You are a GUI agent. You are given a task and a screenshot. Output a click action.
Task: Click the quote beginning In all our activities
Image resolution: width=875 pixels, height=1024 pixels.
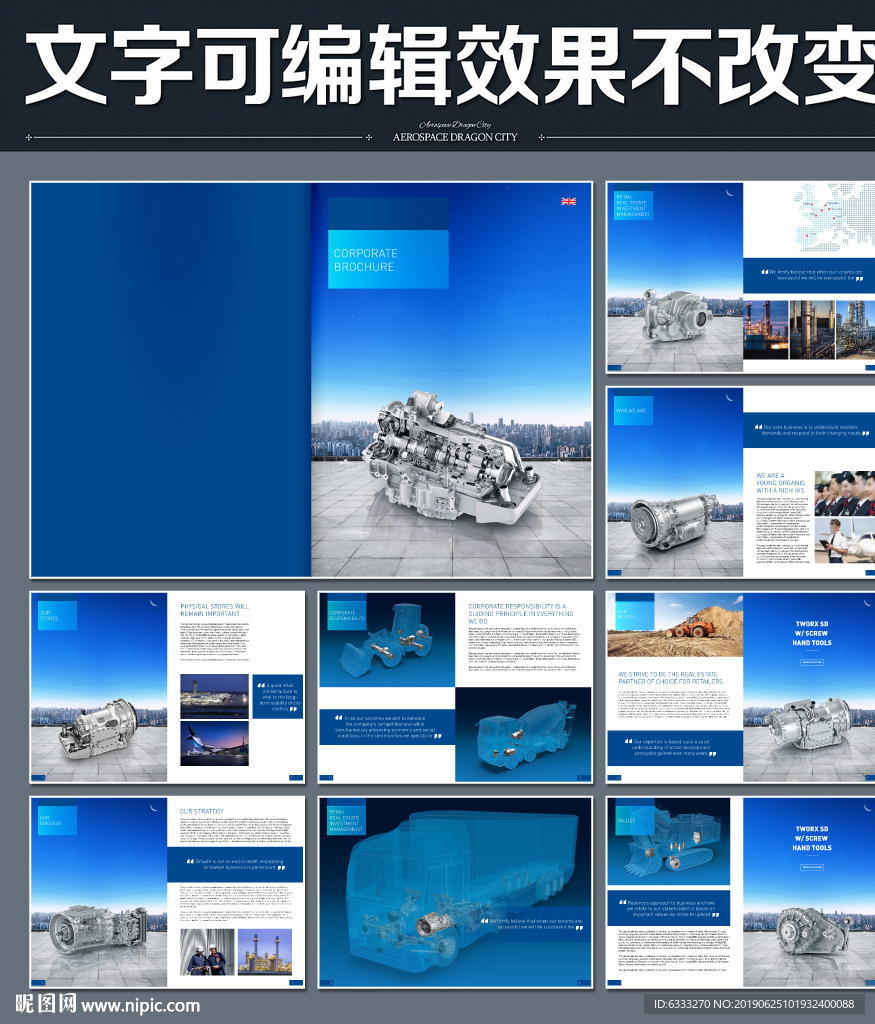coord(387,726)
